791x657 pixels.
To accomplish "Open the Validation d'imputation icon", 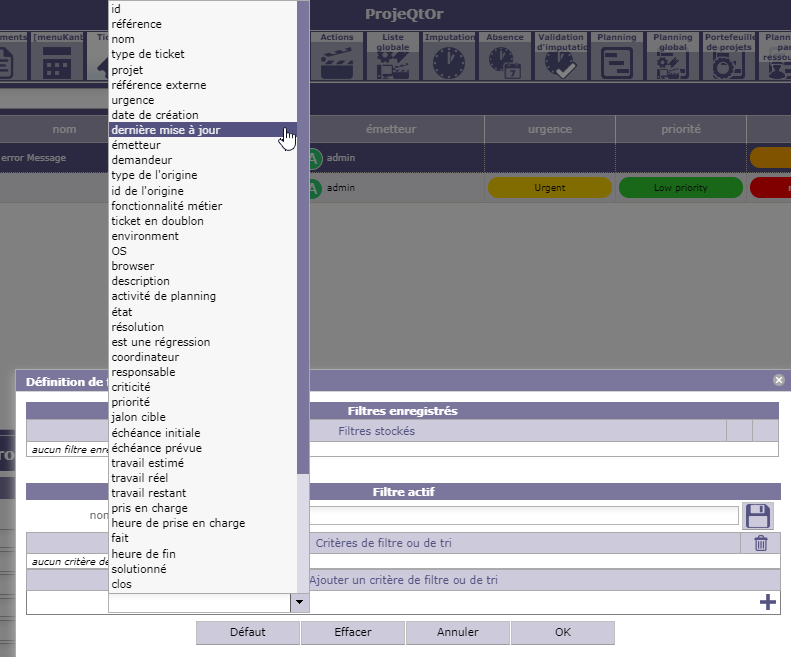I will [560, 64].
